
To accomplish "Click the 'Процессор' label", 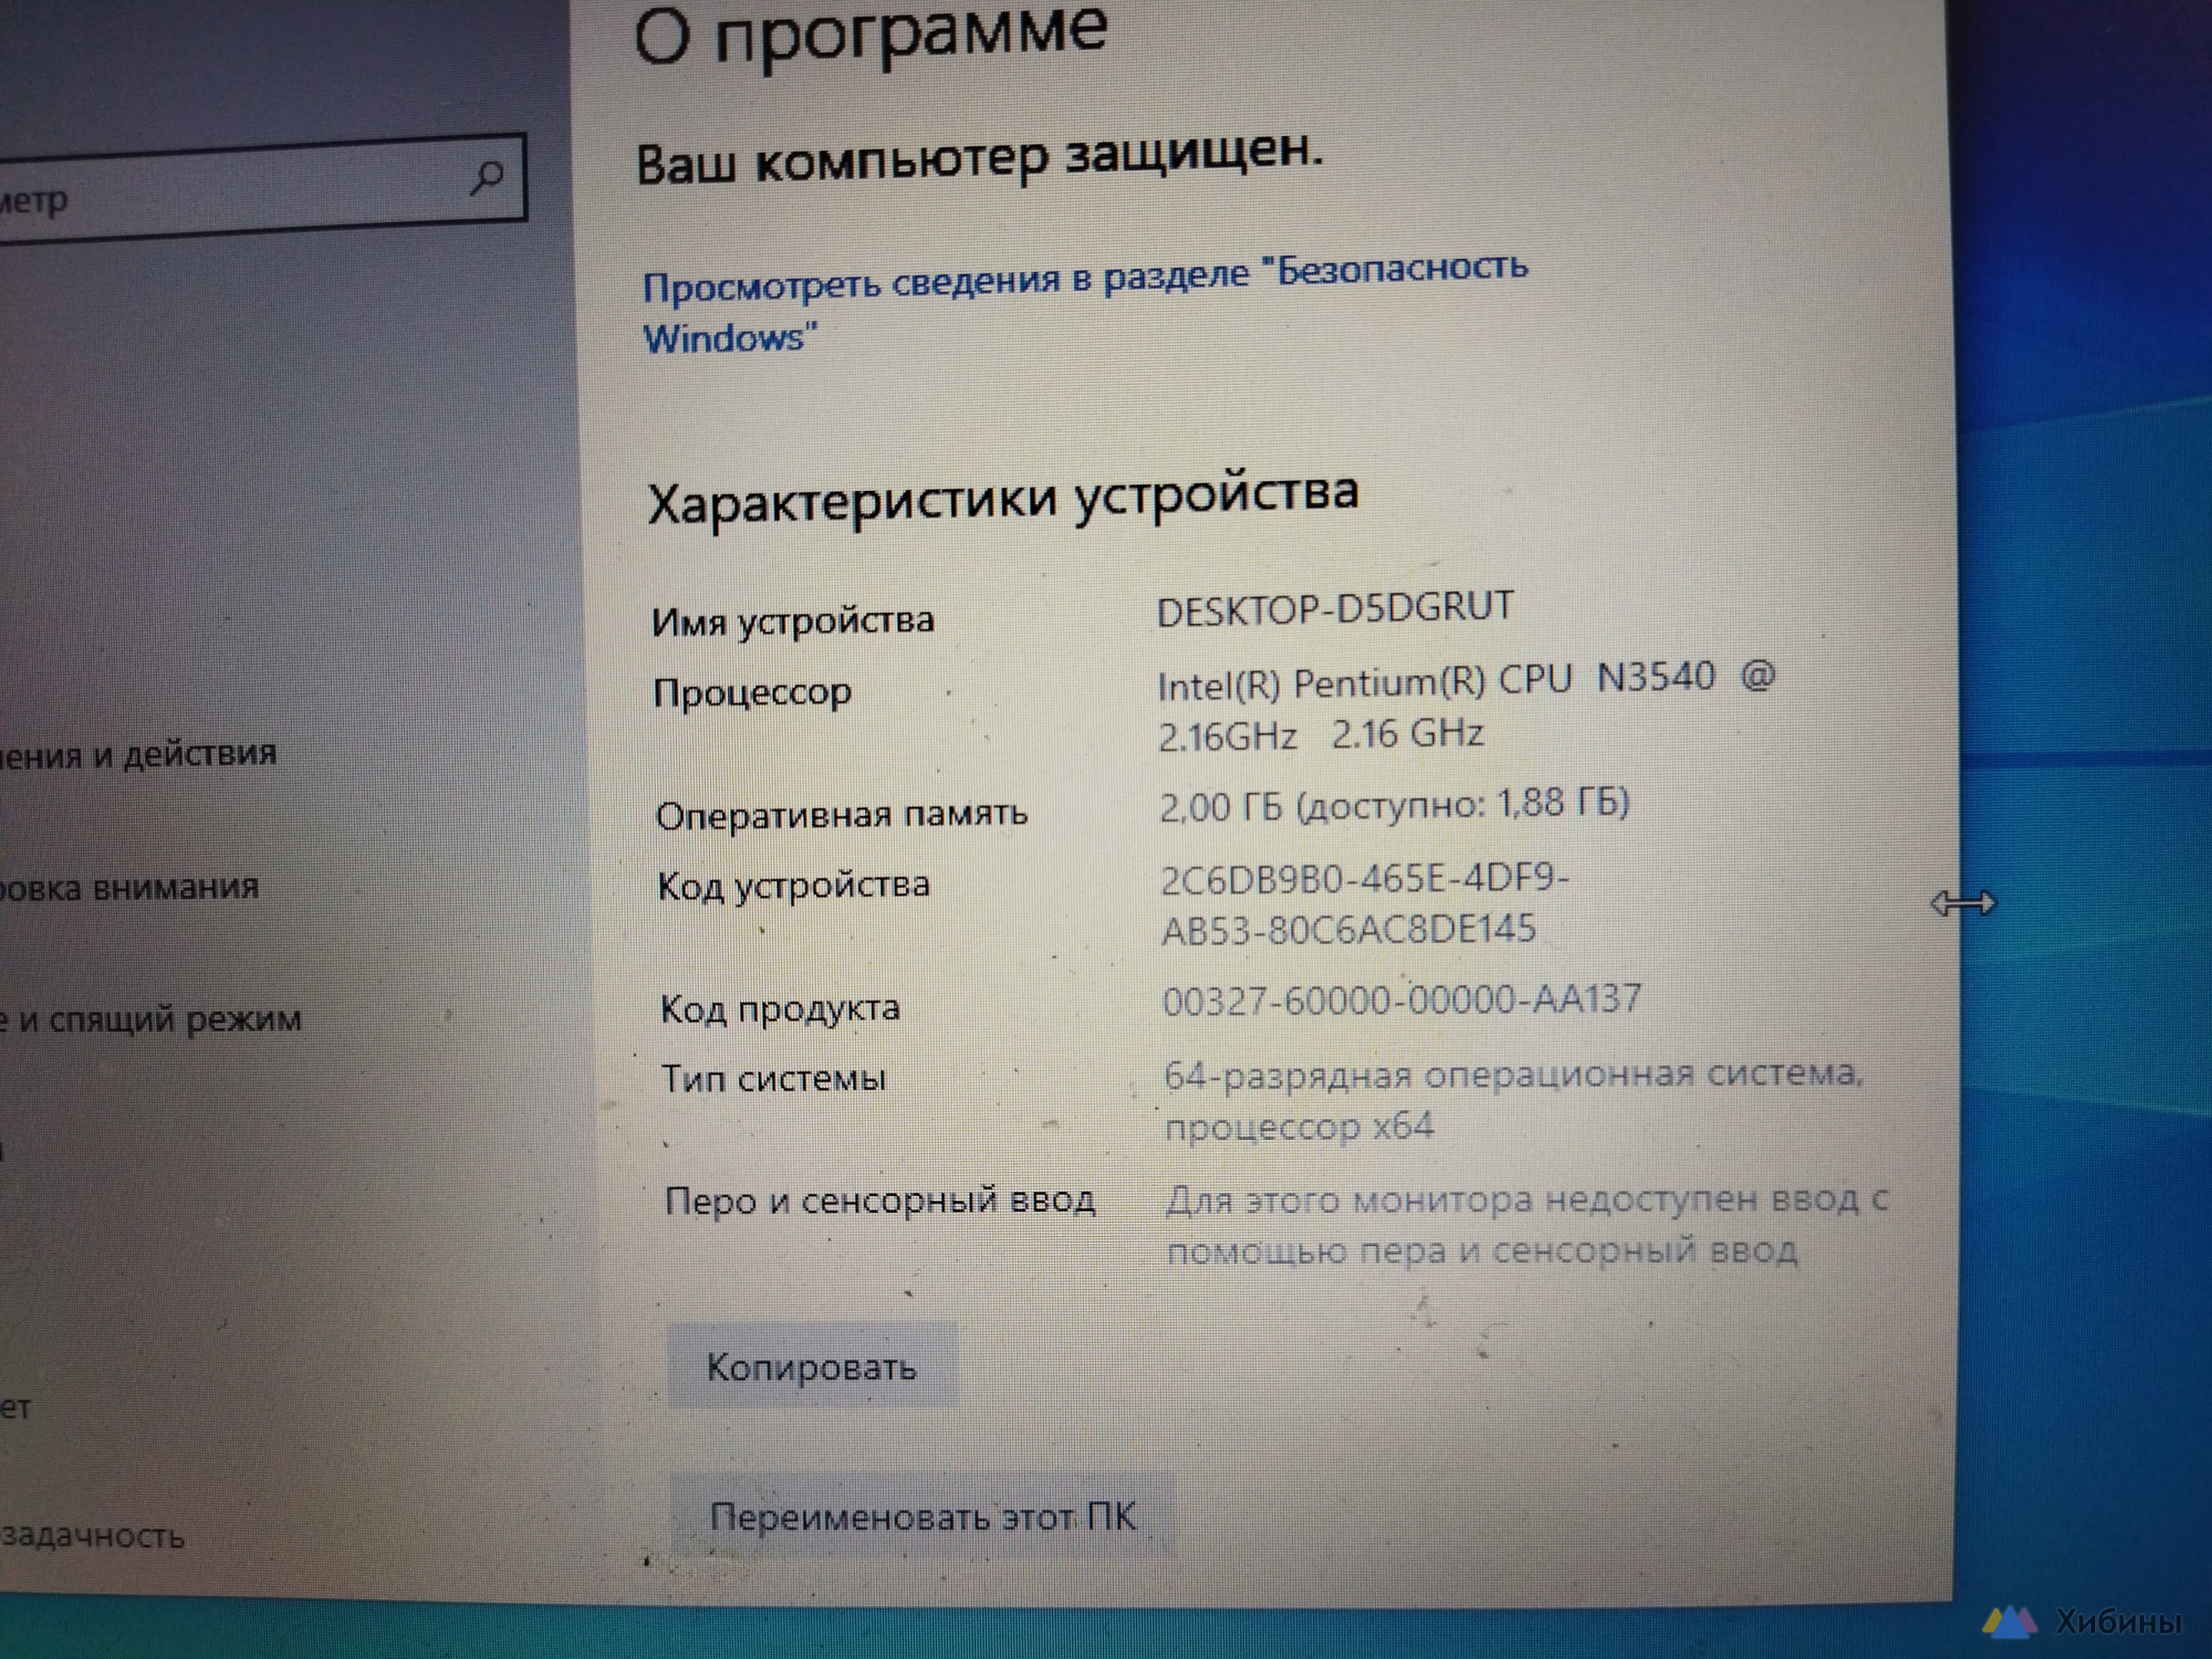I will click(x=752, y=692).
